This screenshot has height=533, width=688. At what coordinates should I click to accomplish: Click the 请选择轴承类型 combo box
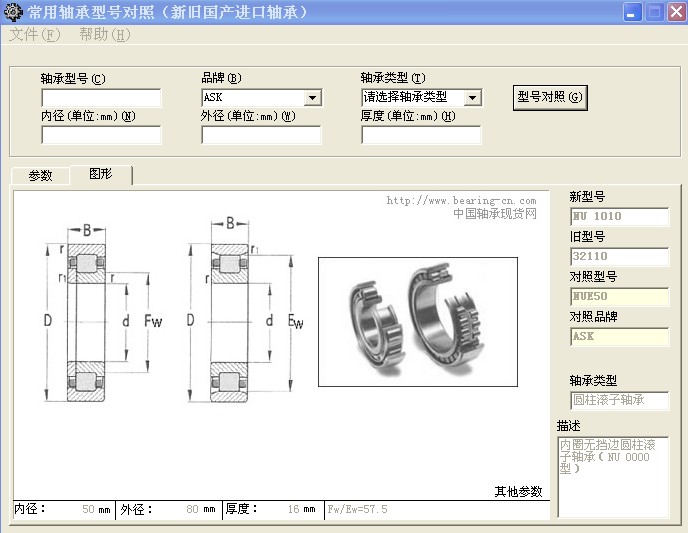click(x=422, y=97)
